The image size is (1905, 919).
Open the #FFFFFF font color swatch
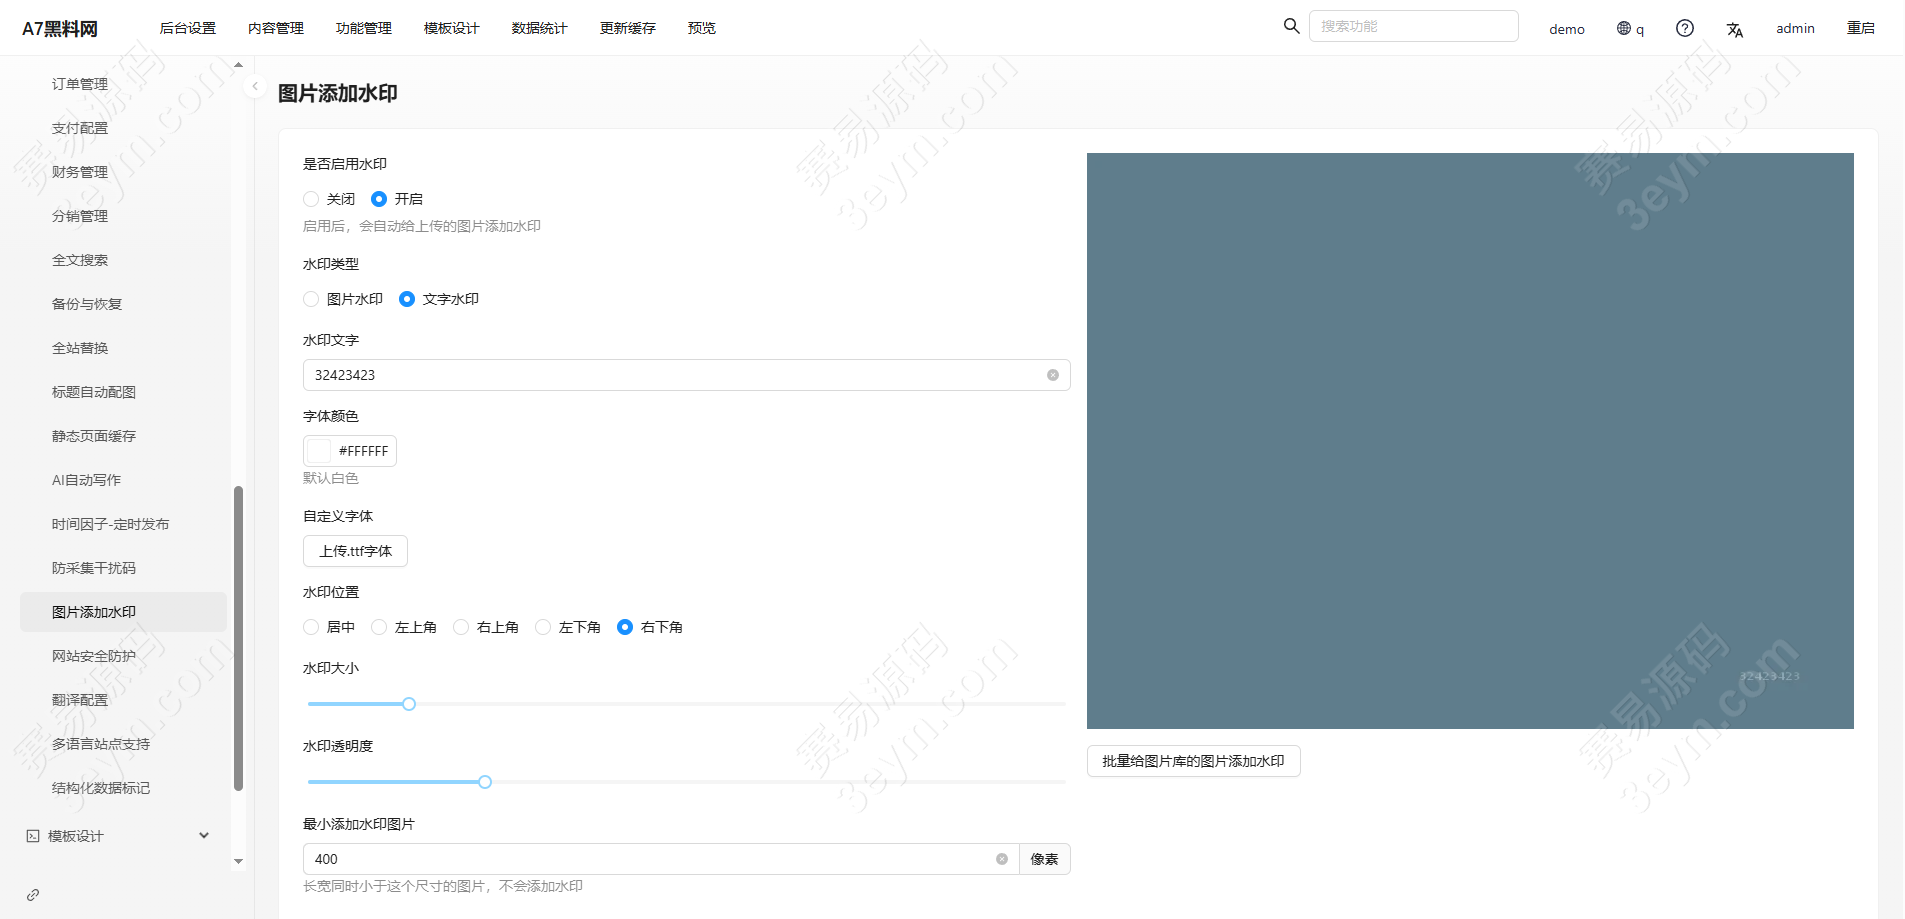319,451
